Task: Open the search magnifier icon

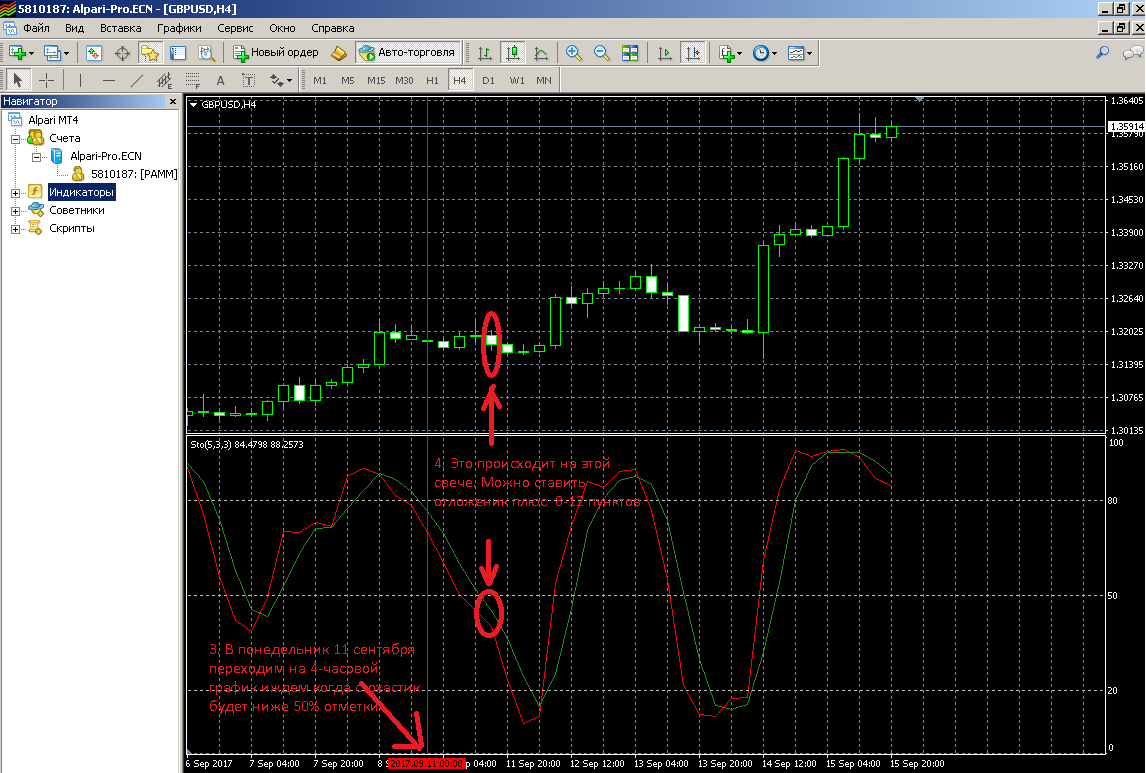Action: pyautogui.click(x=1102, y=53)
